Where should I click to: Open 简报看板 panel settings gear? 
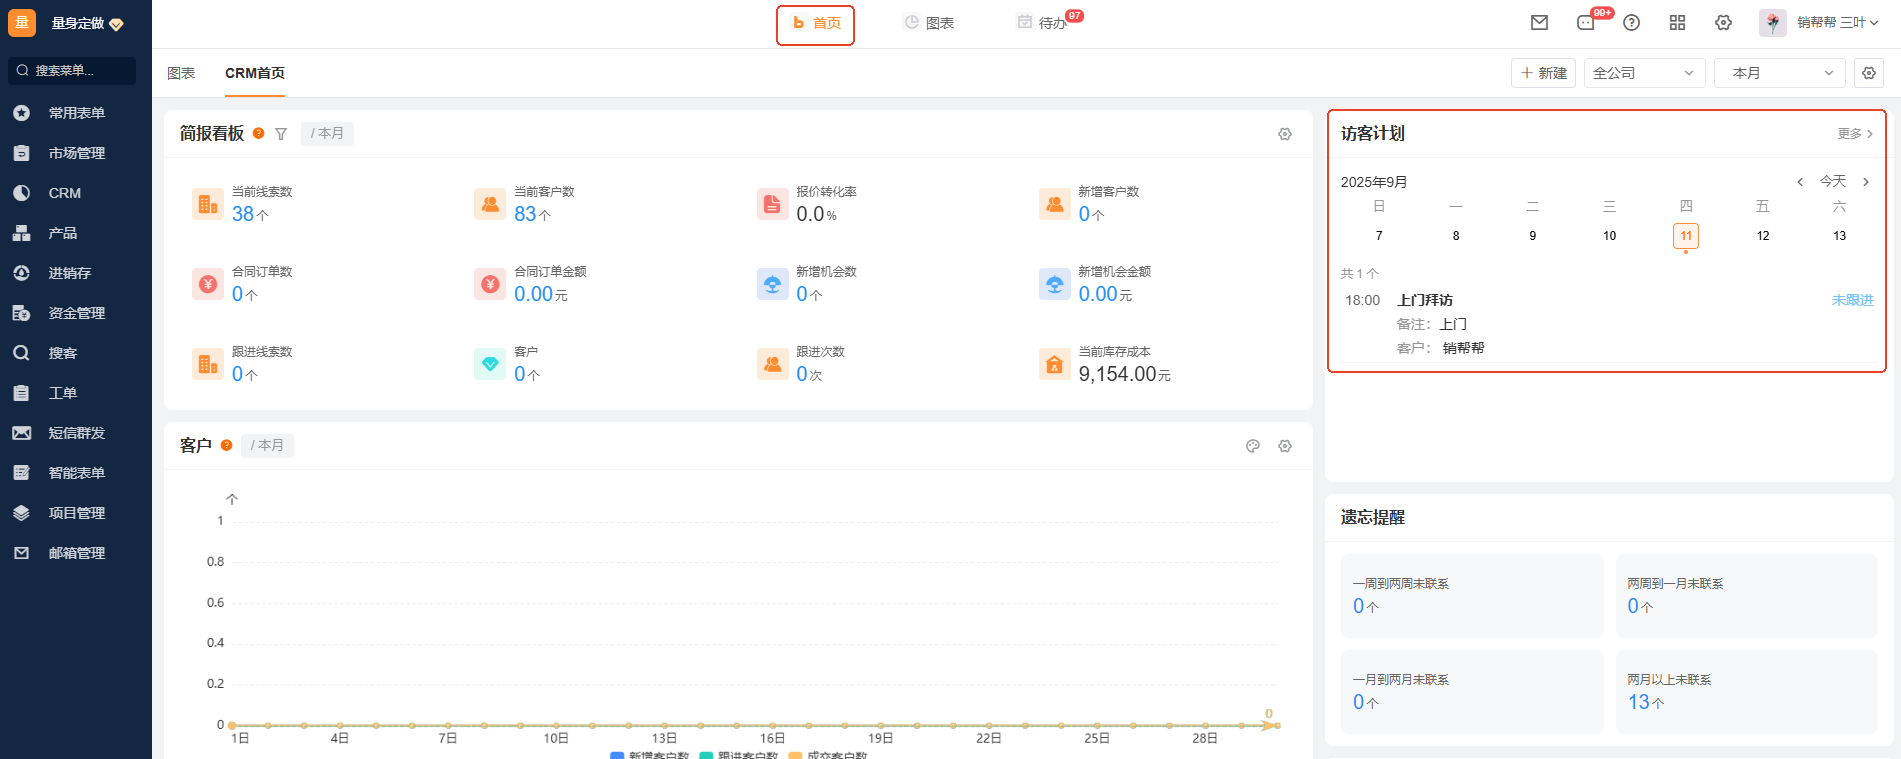tap(1285, 134)
